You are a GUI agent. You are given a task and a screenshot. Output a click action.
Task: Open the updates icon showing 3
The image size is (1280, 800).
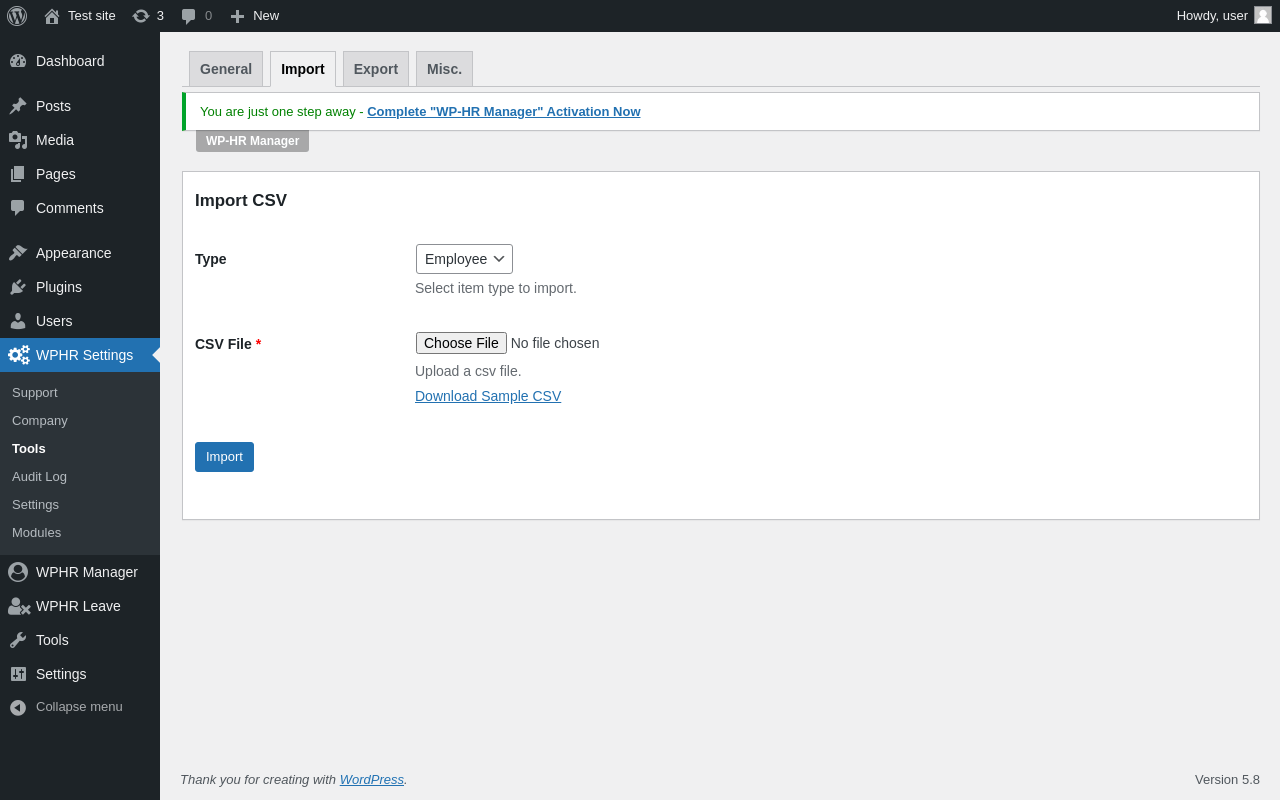[x=141, y=16]
